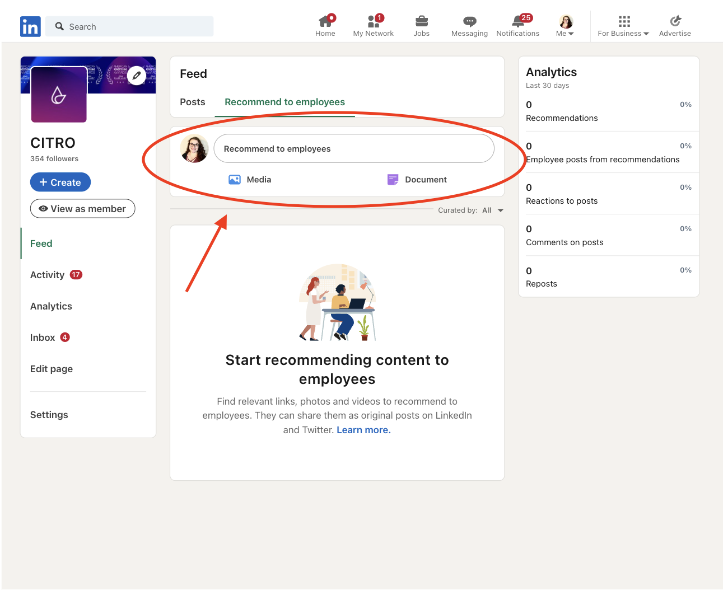
Task: Click the Recommend to employees input box
Action: pyautogui.click(x=354, y=149)
